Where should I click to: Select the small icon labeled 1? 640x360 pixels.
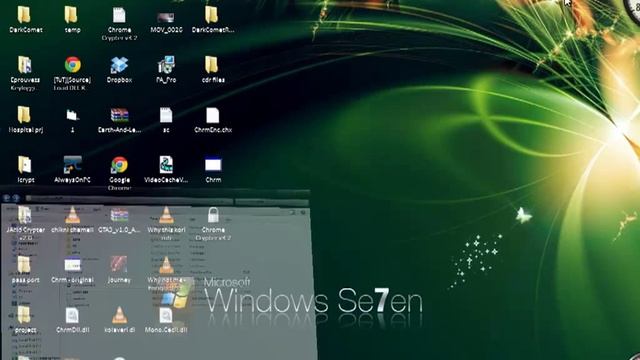coord(72,116)
